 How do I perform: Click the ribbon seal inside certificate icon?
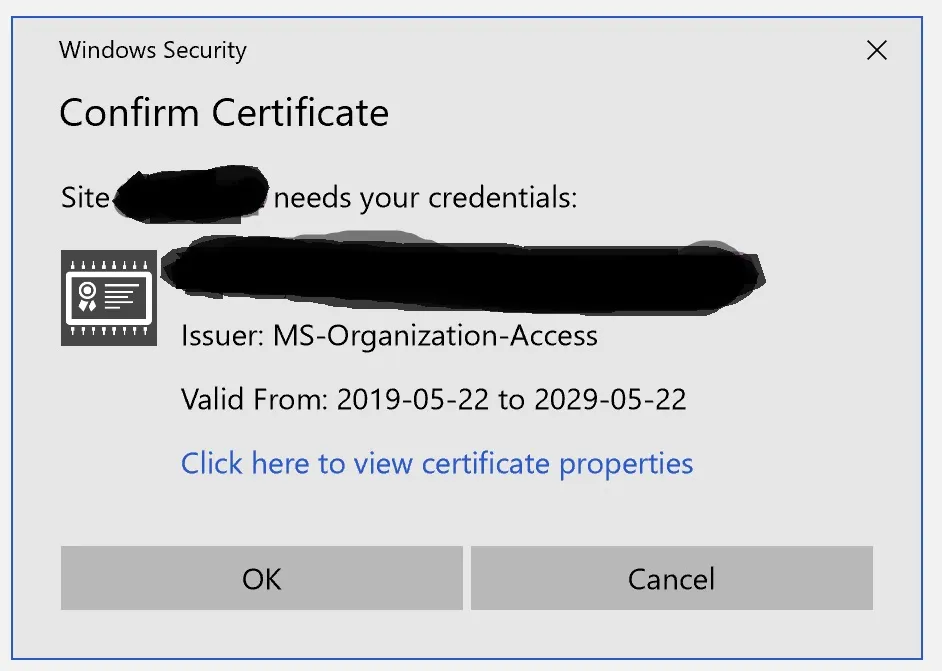88,296
